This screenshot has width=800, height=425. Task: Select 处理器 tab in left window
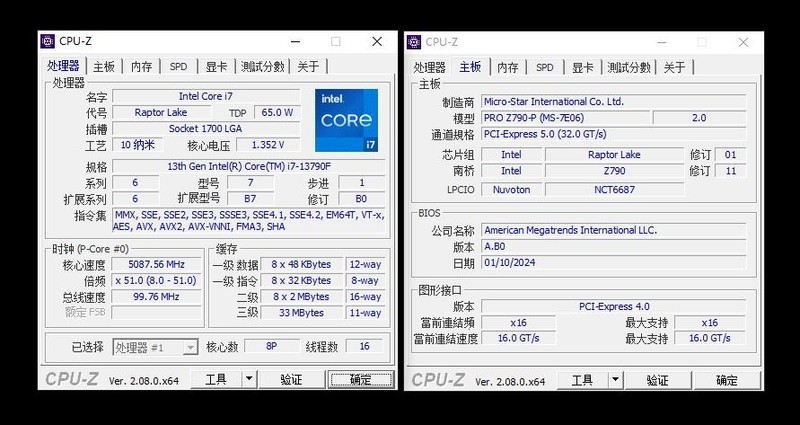pos(63,65)
